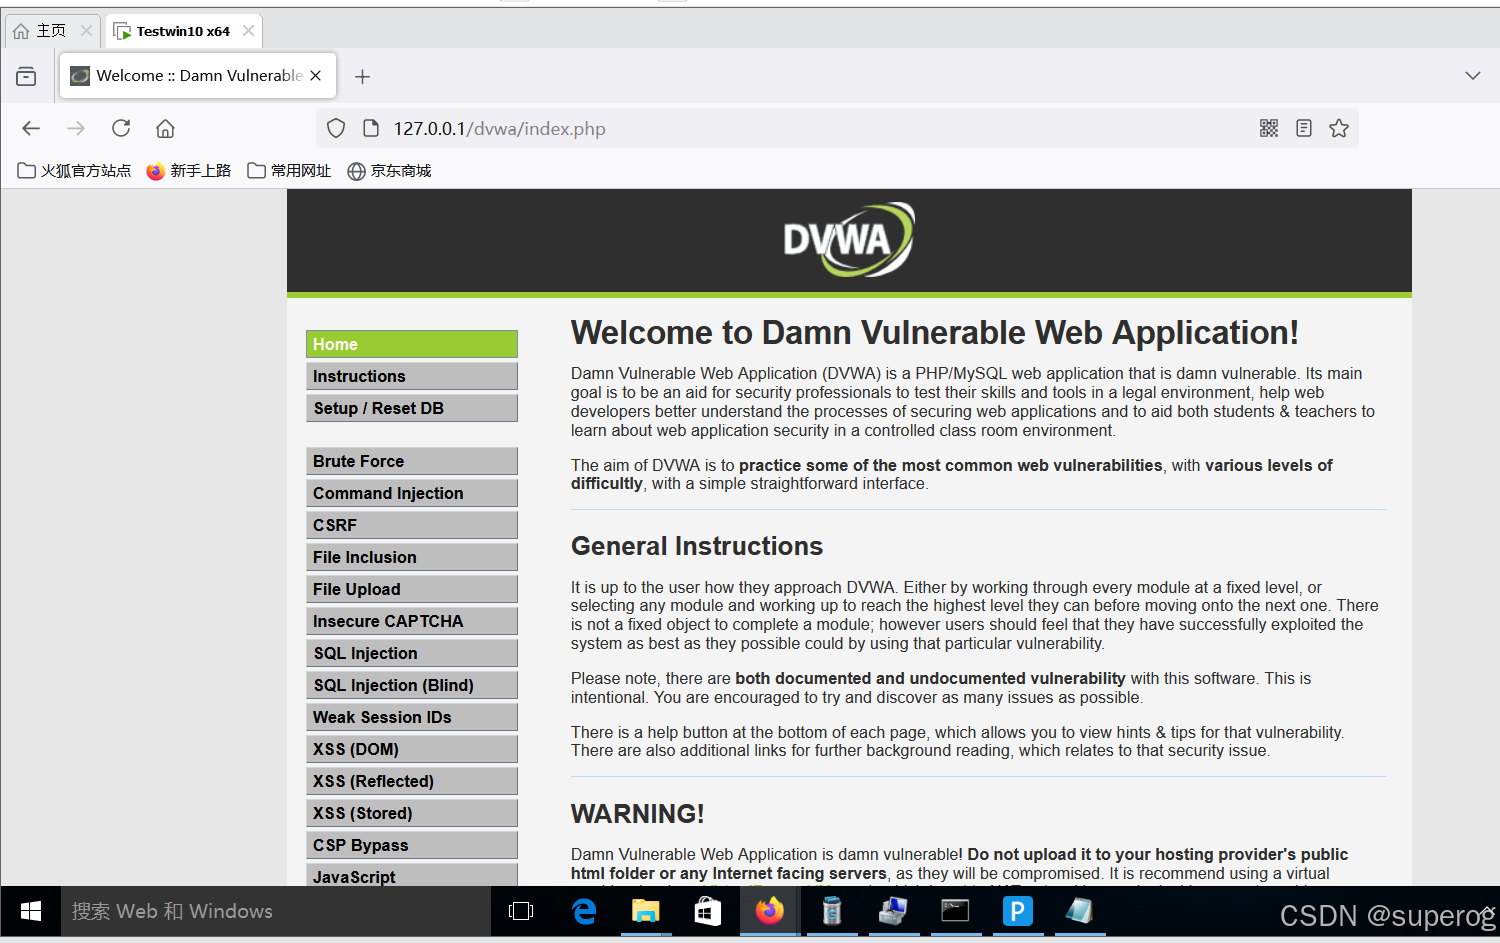Open the Windows Start menu
The height and width of the screenshot is (943, 1500).
click(x=31, y=911)
